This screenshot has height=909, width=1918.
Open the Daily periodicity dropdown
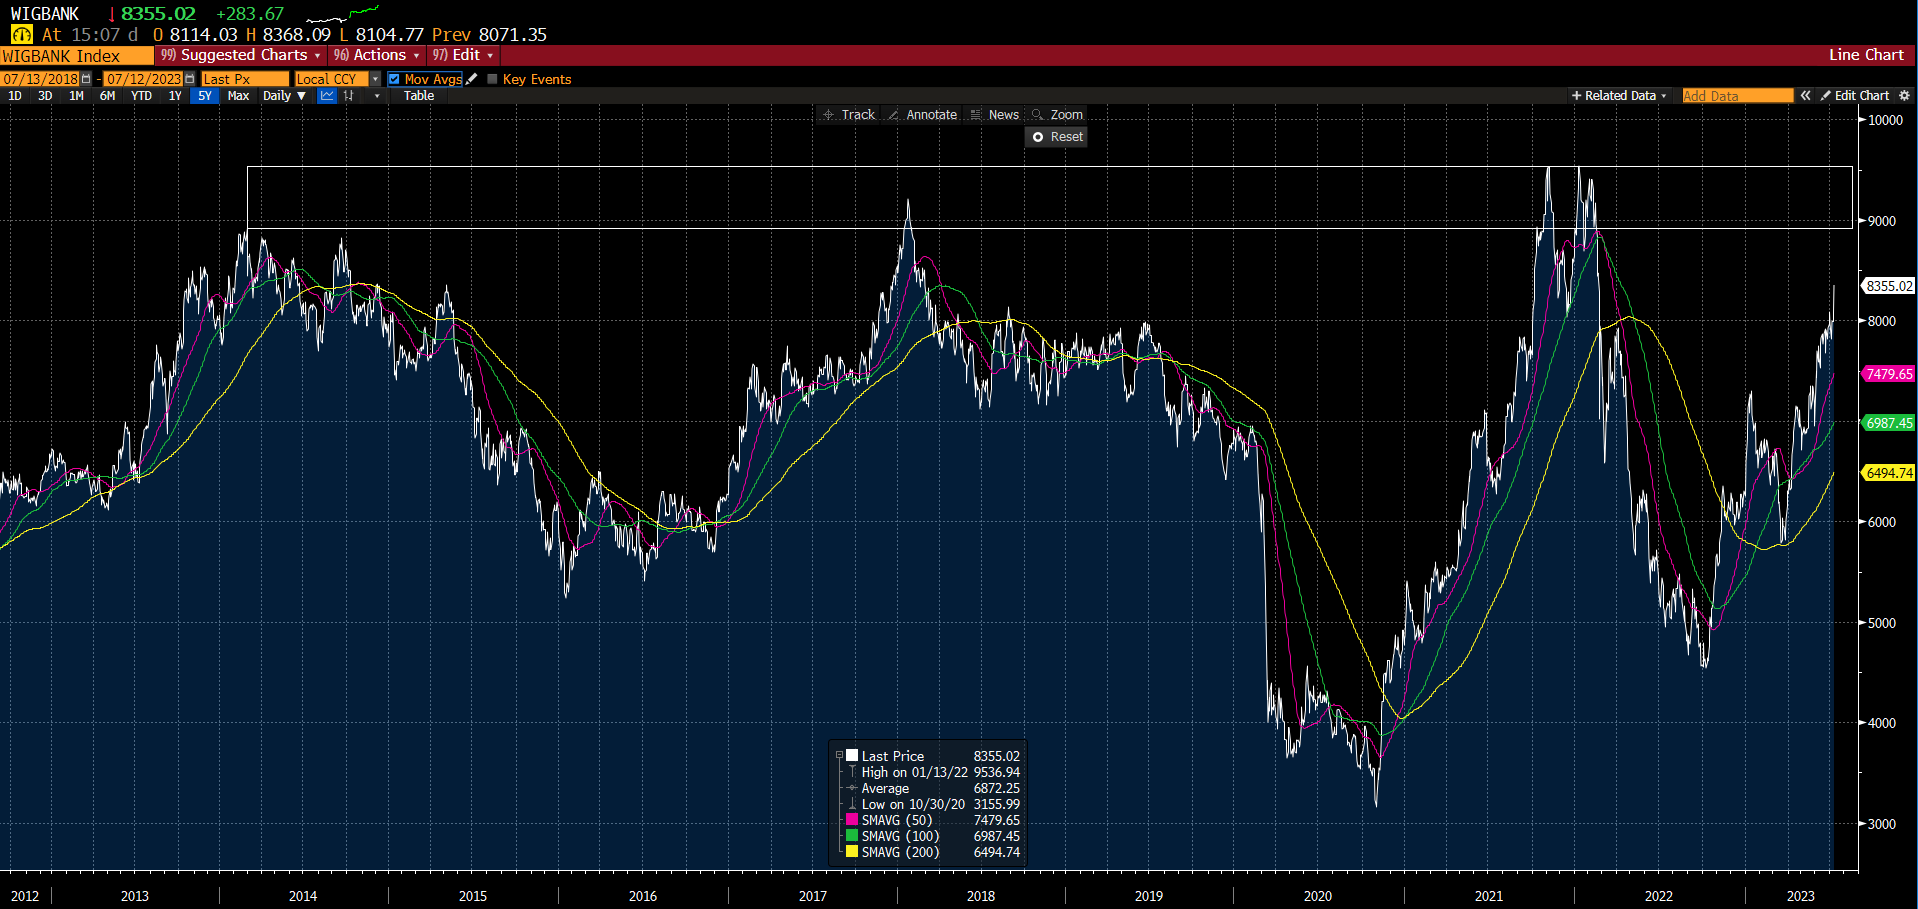click(x=284, y=96)
